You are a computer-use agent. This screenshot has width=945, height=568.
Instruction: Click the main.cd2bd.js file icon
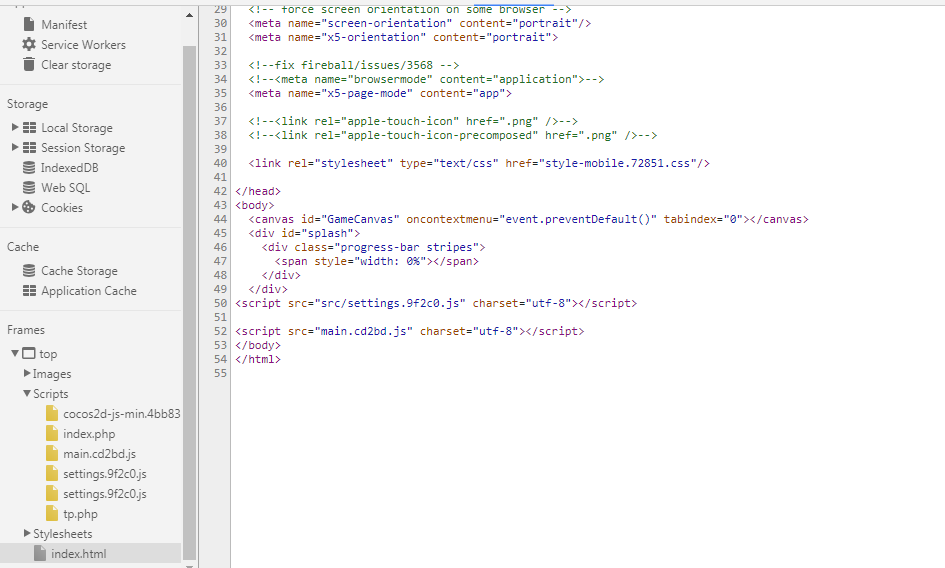[52, 453]
